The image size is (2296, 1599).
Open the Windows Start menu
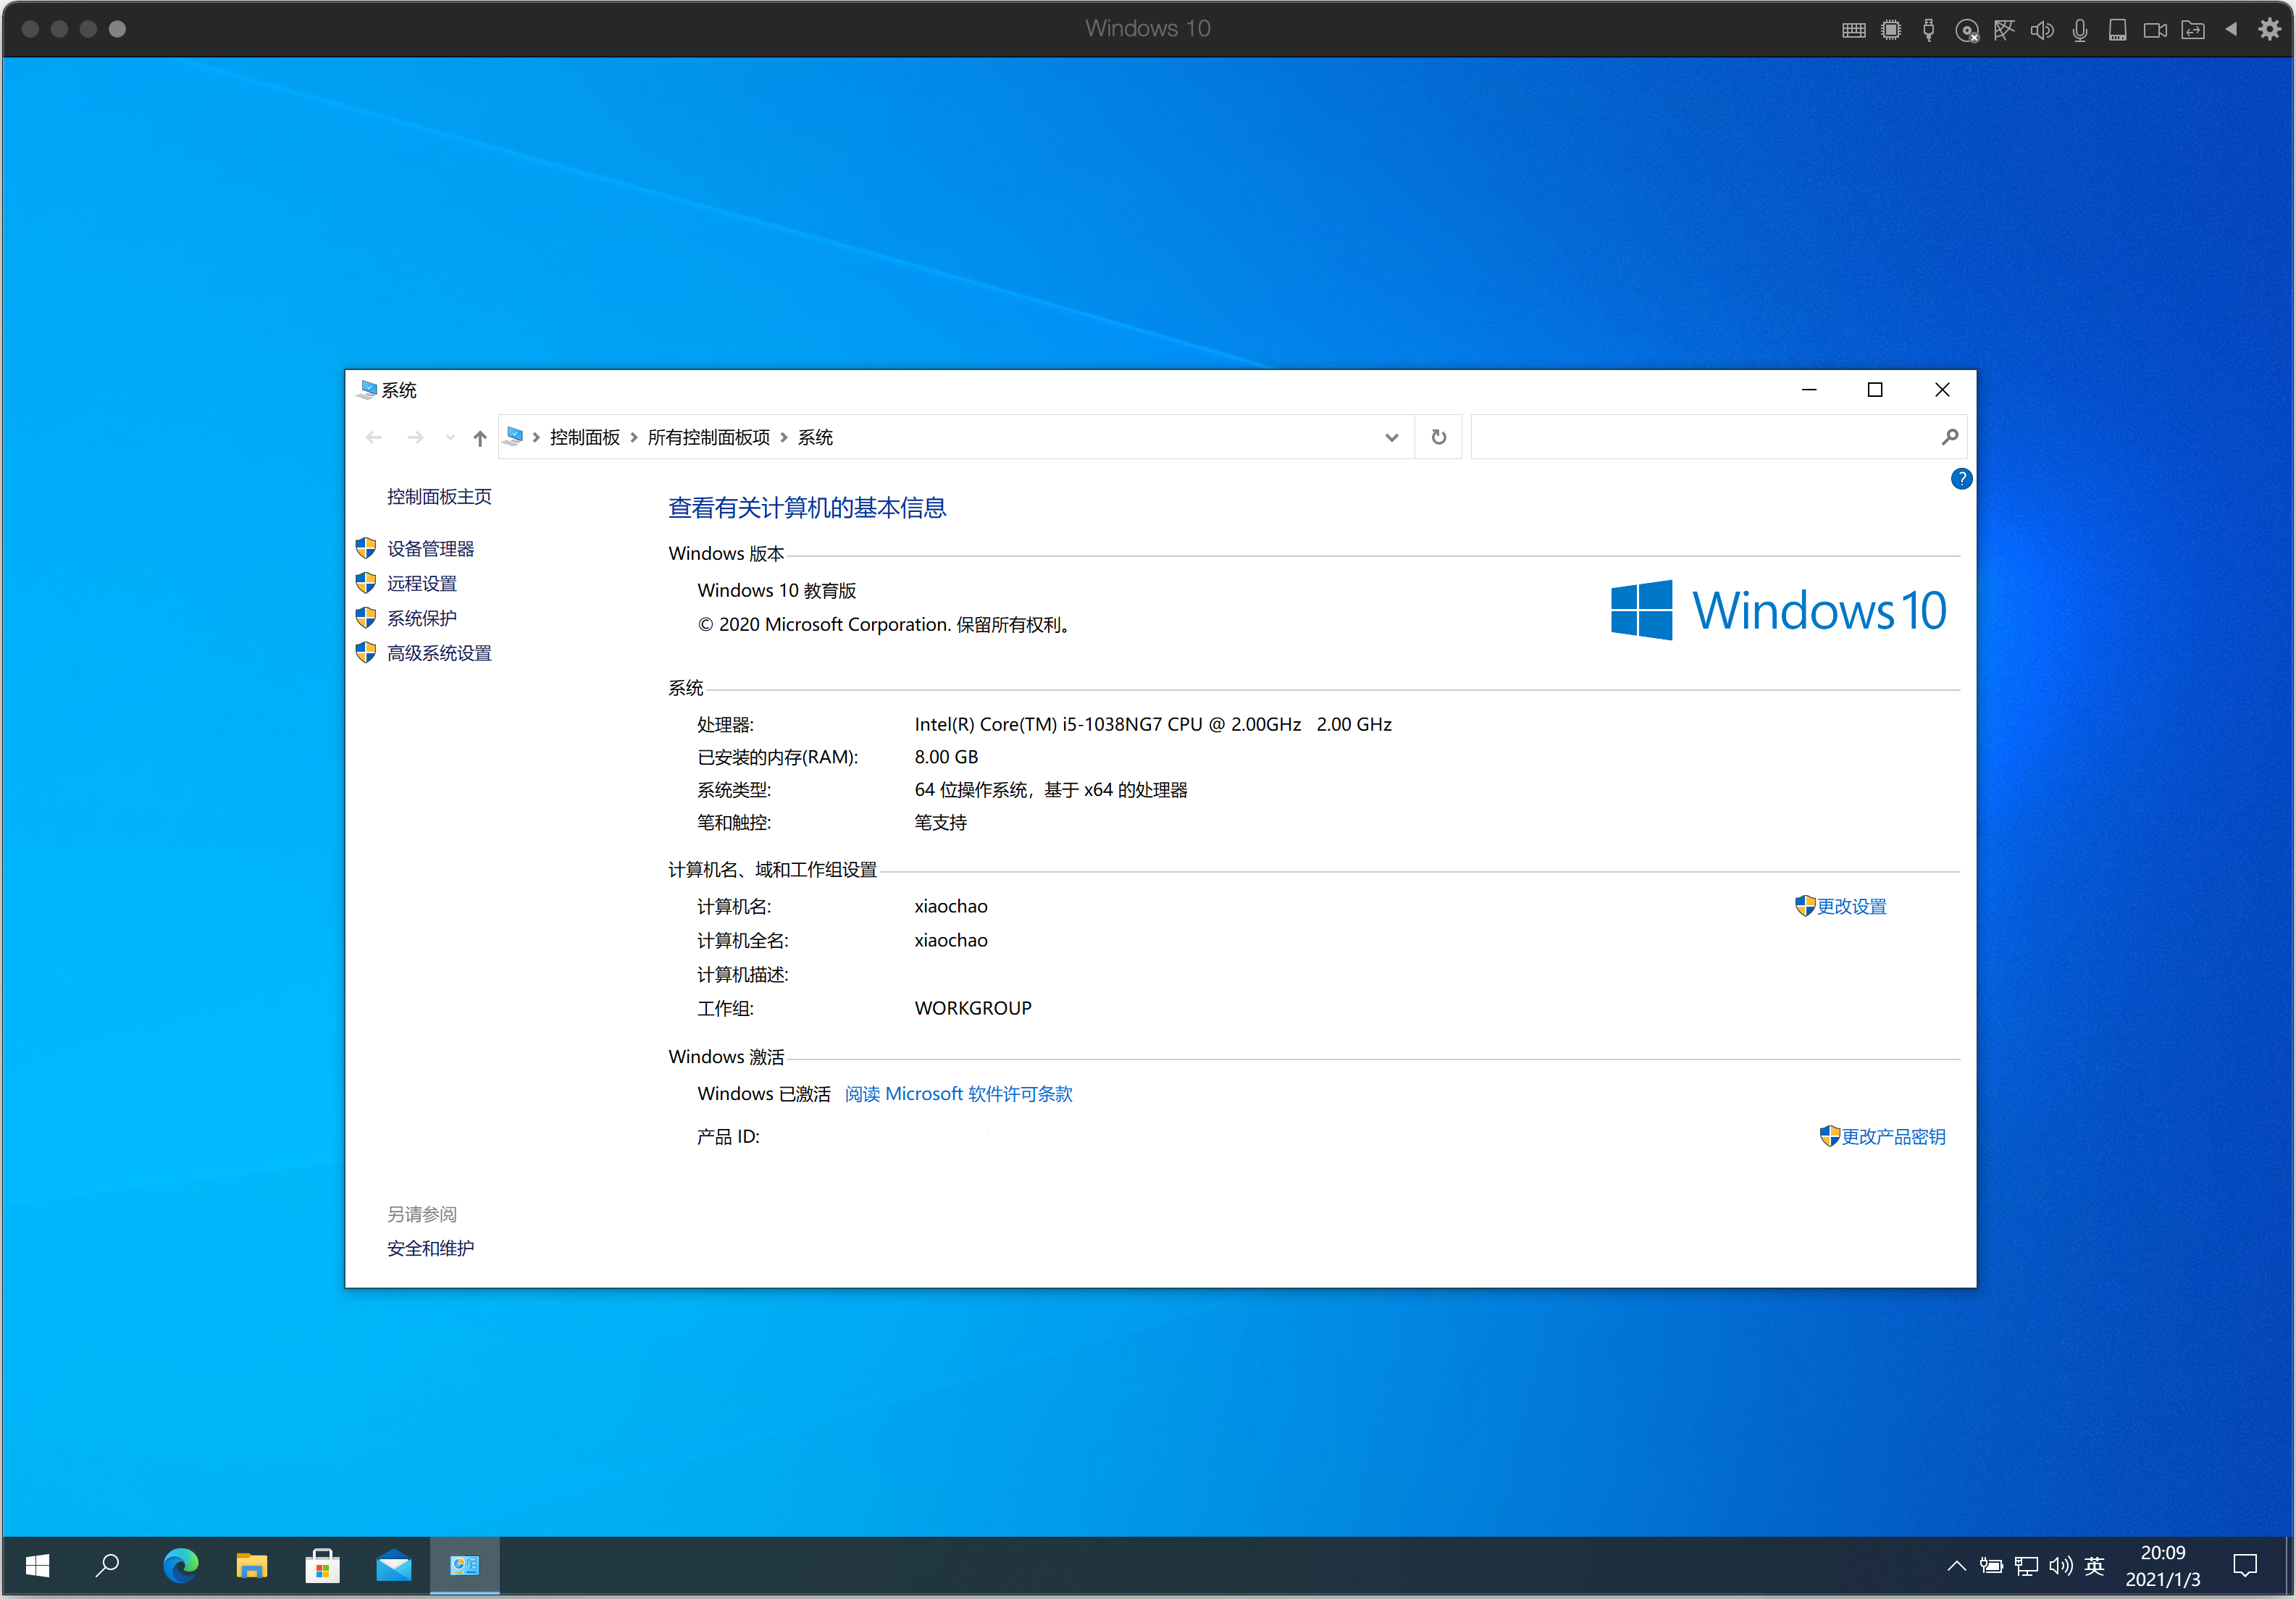(x=37, y=1565)
